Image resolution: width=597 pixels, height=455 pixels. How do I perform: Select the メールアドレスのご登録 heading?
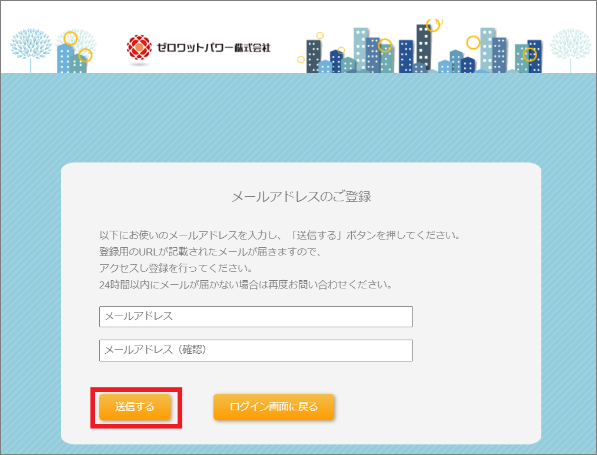(x=301, y=196)
